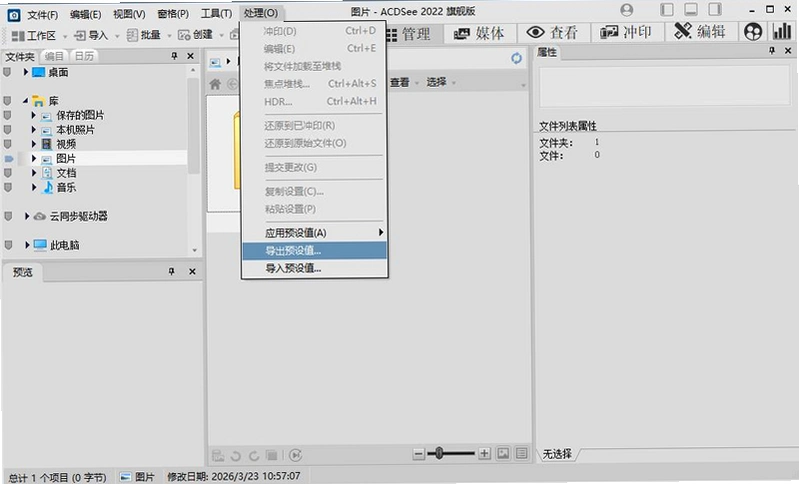The width and height of the screenshot is (799, 484).
Task: Collapse the 库 tree node
Action: (x=25, y=101)
